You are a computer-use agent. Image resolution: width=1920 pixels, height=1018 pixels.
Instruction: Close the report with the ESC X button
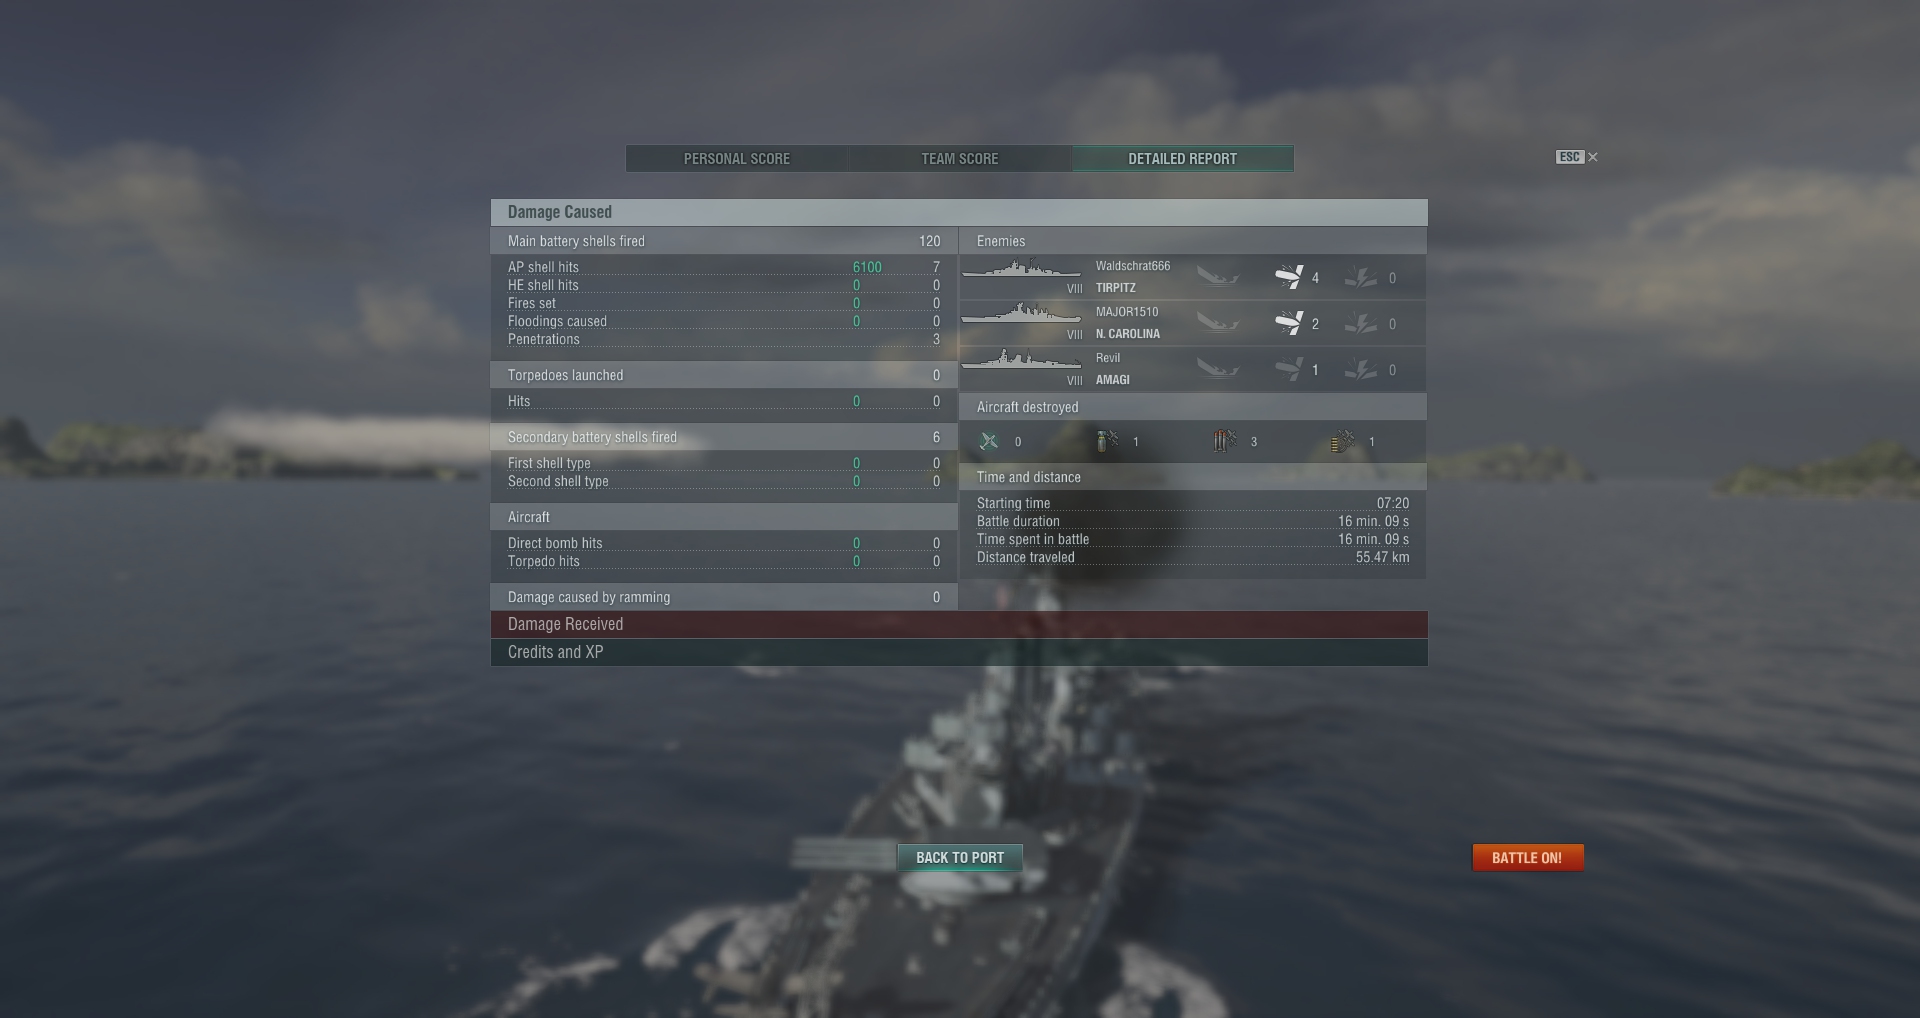(x=1577, y=157)
